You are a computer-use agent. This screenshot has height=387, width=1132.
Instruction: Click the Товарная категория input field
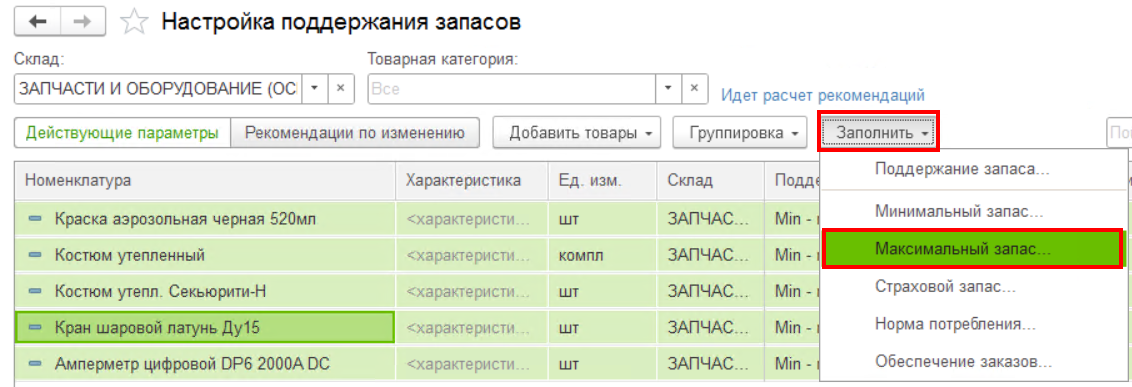(512, 88)
